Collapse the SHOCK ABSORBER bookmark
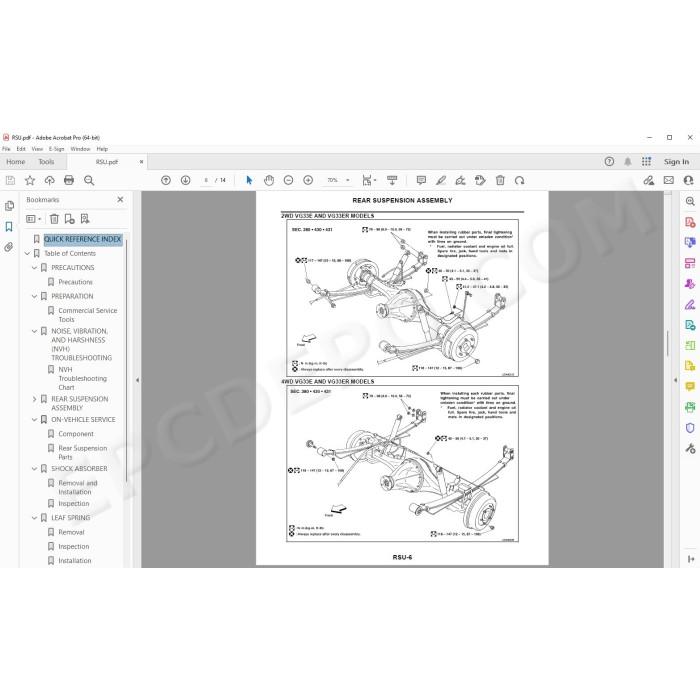 pos(34,469)
